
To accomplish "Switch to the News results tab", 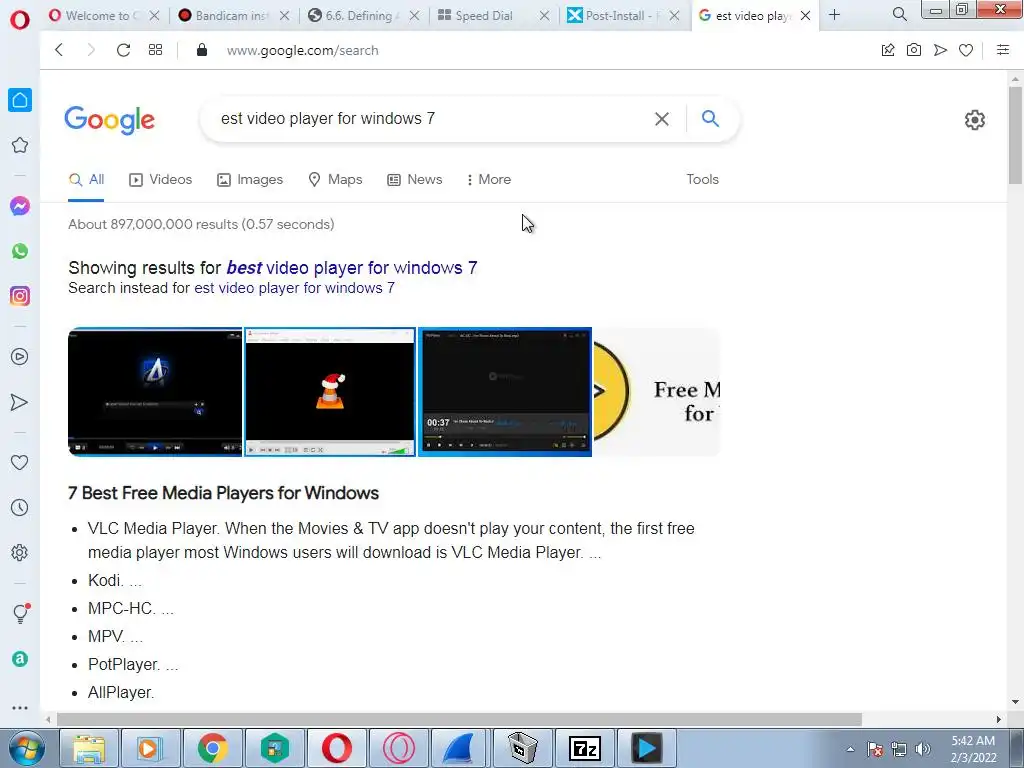I will tap(415, 180).
